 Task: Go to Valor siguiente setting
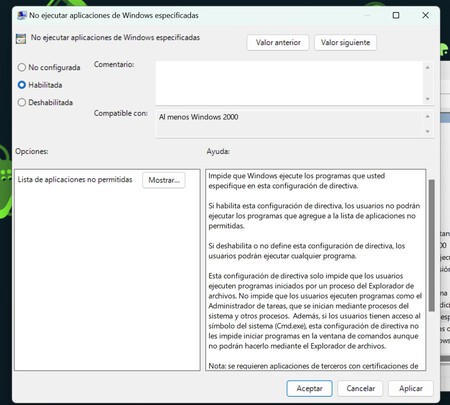[345, 43]
